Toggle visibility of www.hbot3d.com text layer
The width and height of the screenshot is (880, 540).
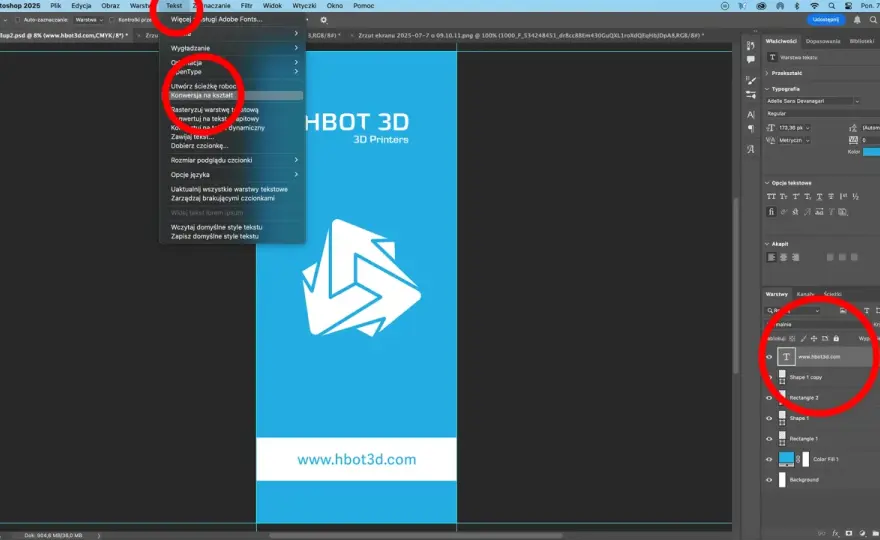769,356
